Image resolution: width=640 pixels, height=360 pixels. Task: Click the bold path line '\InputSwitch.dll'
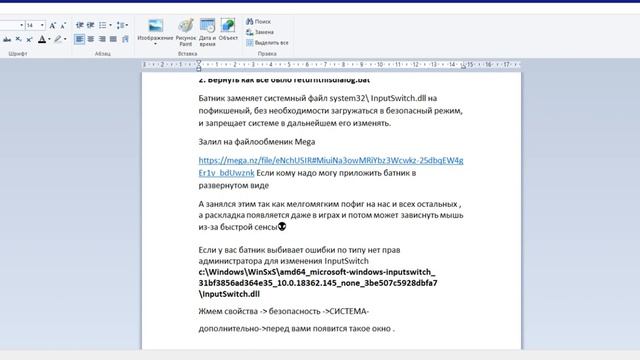point(229,294)
